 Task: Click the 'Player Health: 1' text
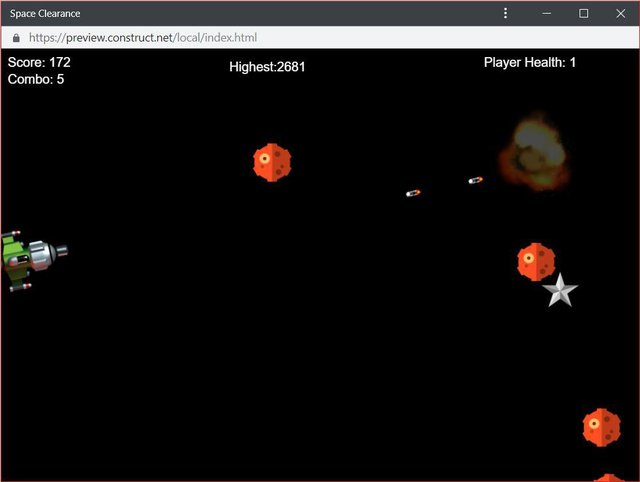(x=530, y=62)
